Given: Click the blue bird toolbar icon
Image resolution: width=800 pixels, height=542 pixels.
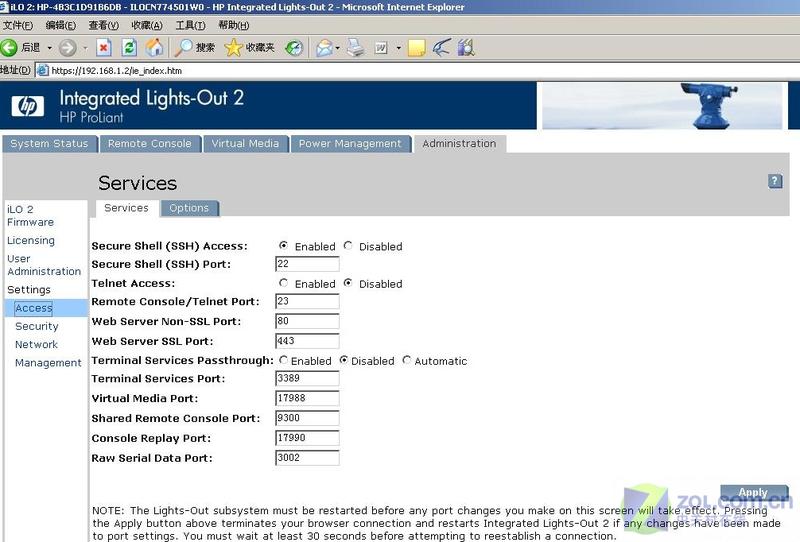Looking at the screenshot, I should [x=441, y=48].
